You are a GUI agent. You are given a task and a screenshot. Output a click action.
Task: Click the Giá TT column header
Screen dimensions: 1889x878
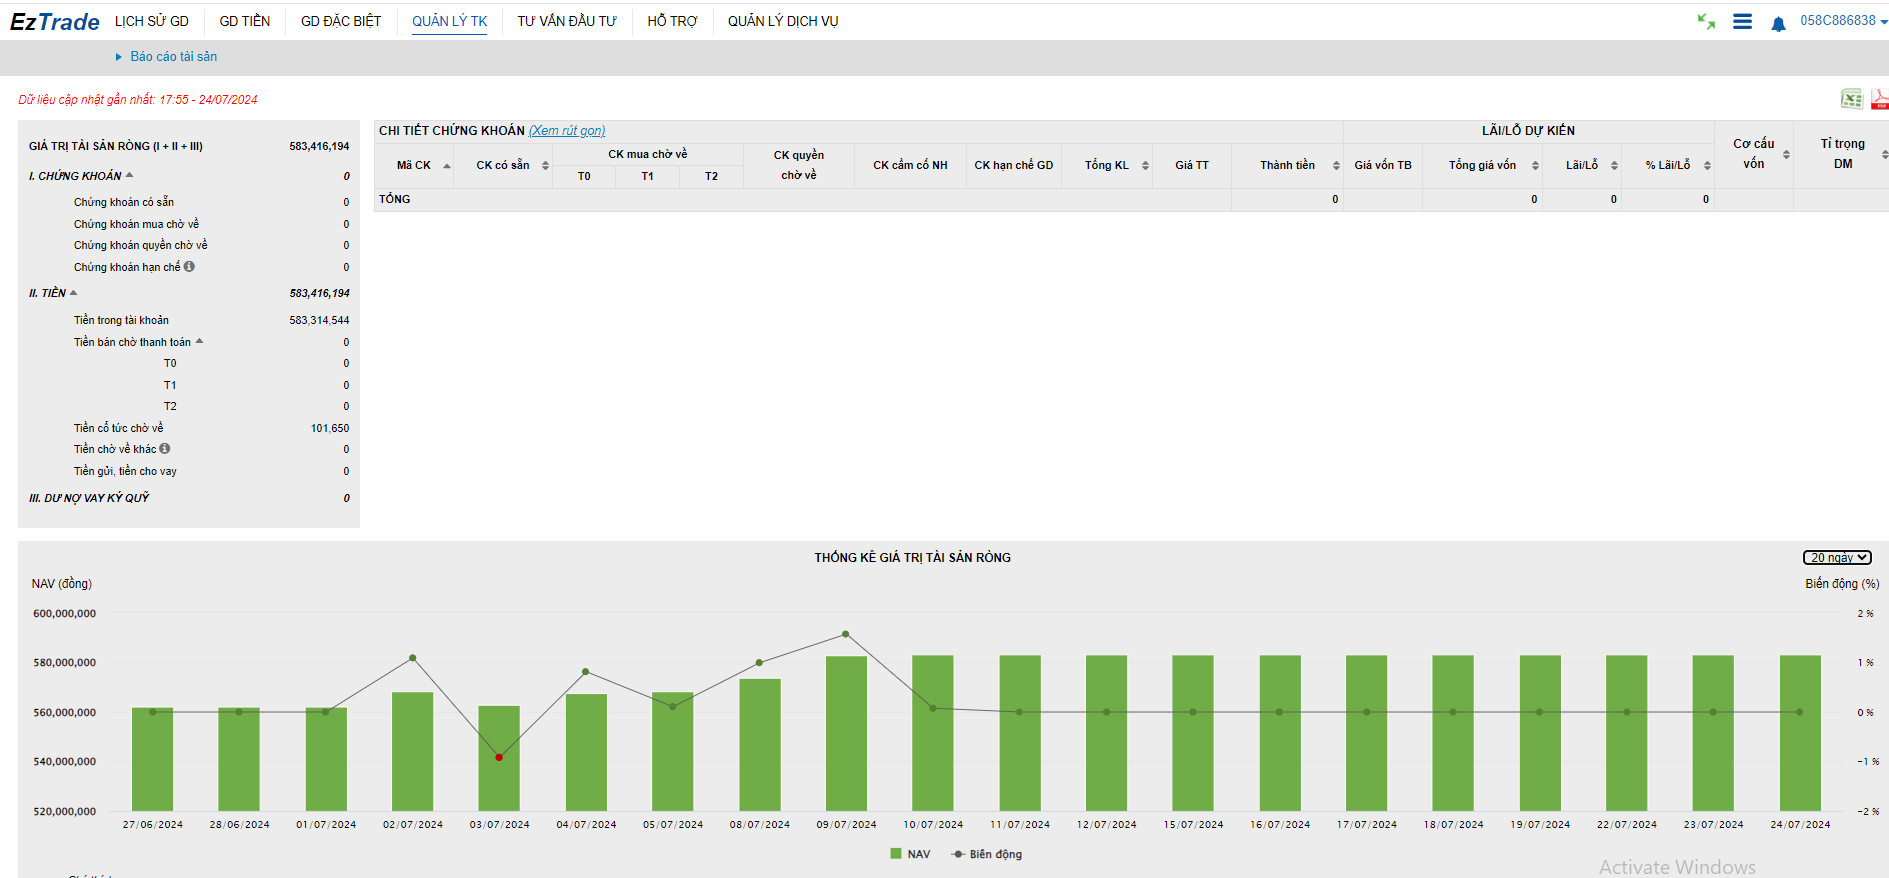(1192, 165)
